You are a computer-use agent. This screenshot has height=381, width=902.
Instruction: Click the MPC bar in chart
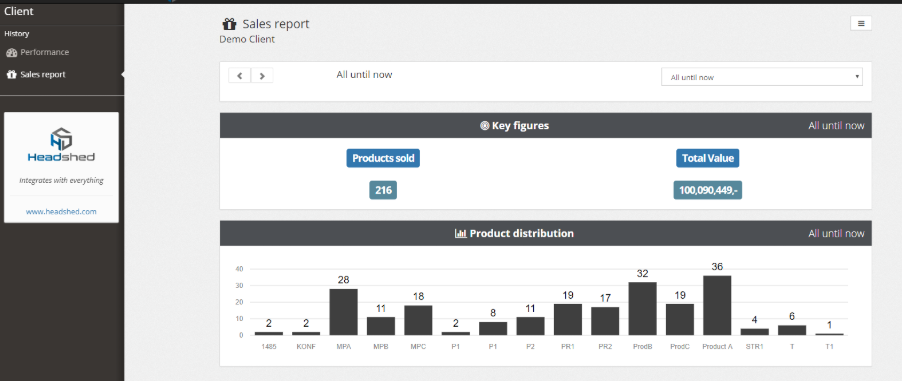pos(418,320)
